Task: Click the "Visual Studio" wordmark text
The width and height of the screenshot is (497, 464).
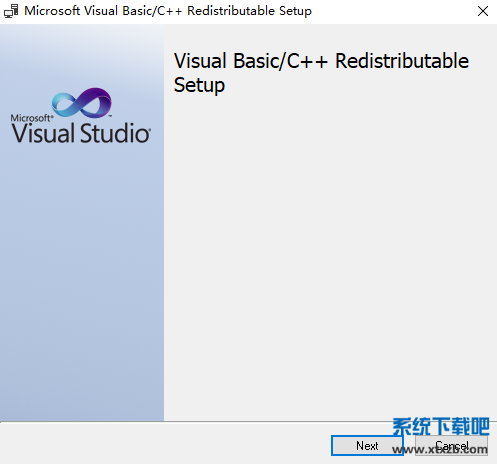Action: coord(81,133)
